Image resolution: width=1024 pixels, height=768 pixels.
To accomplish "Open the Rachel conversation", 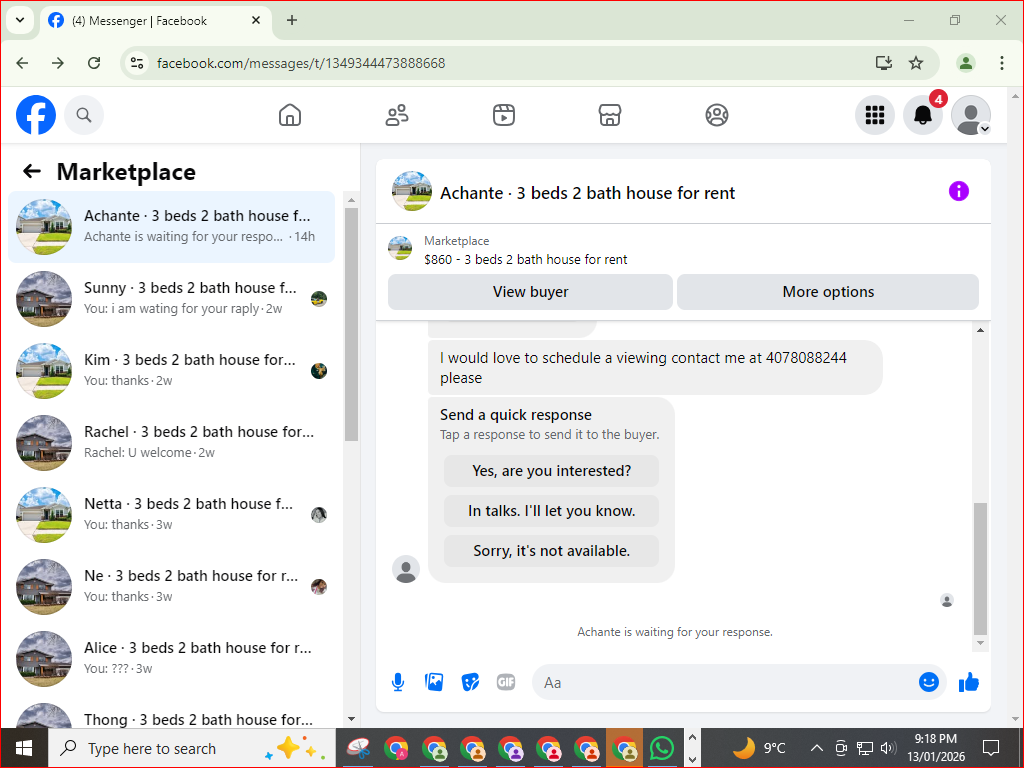I will (x=172, y=442).
